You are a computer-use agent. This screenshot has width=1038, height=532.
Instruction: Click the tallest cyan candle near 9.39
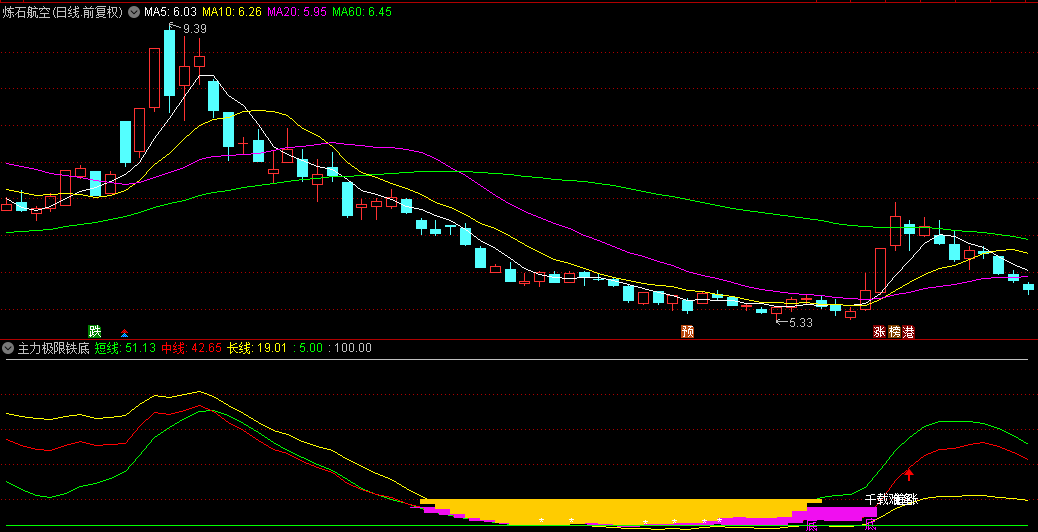coord(169,63)
